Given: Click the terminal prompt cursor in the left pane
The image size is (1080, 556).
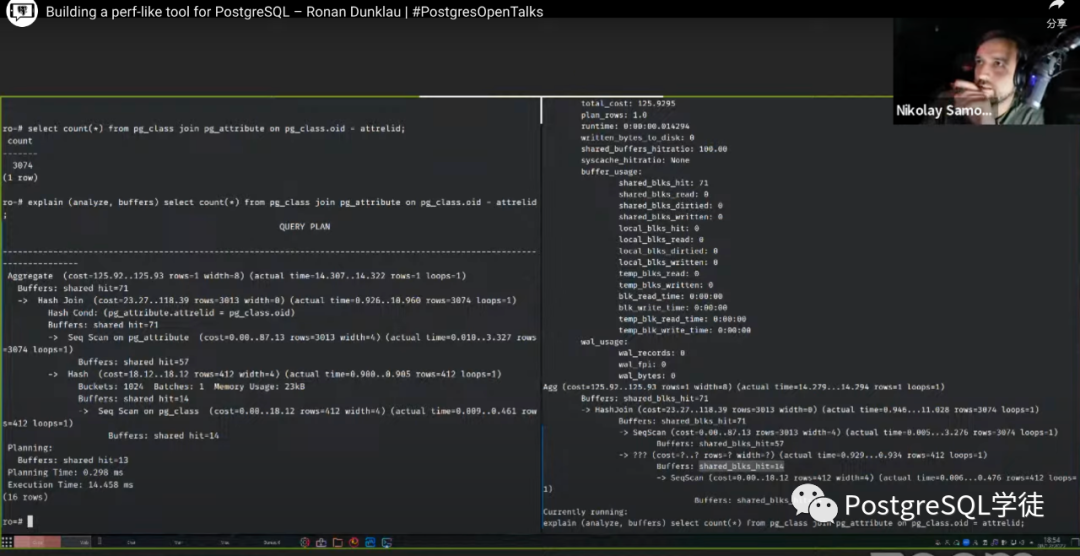Looking at the screenshot, I should point(30,522).
